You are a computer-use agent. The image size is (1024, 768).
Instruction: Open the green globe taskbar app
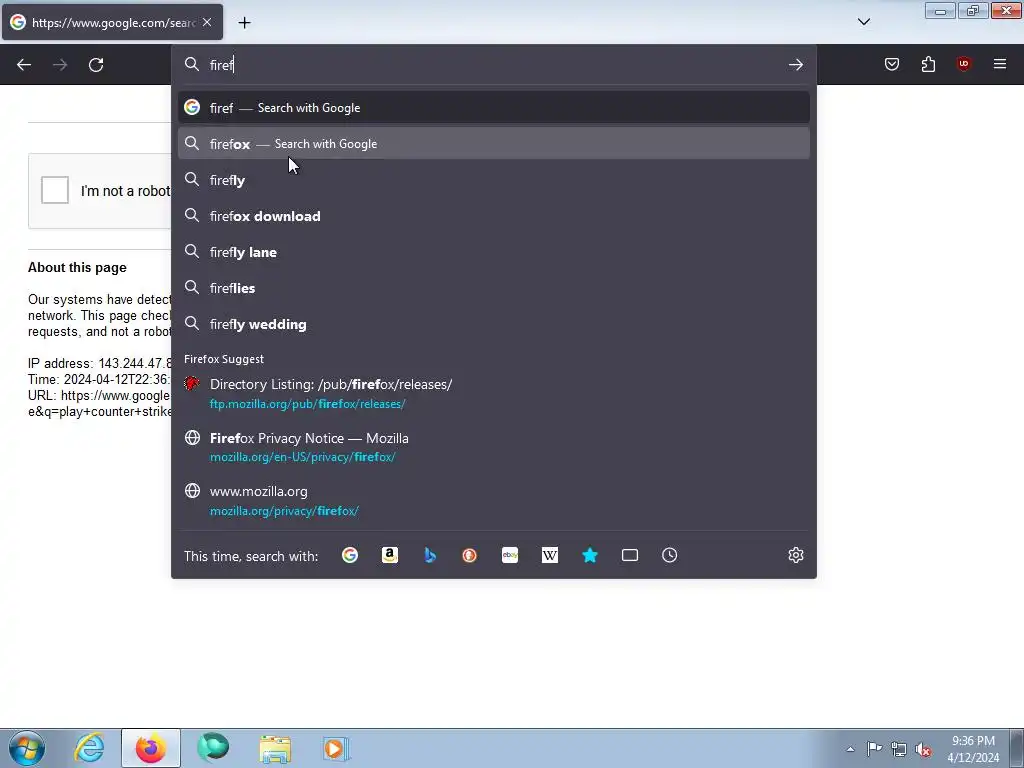213,748
